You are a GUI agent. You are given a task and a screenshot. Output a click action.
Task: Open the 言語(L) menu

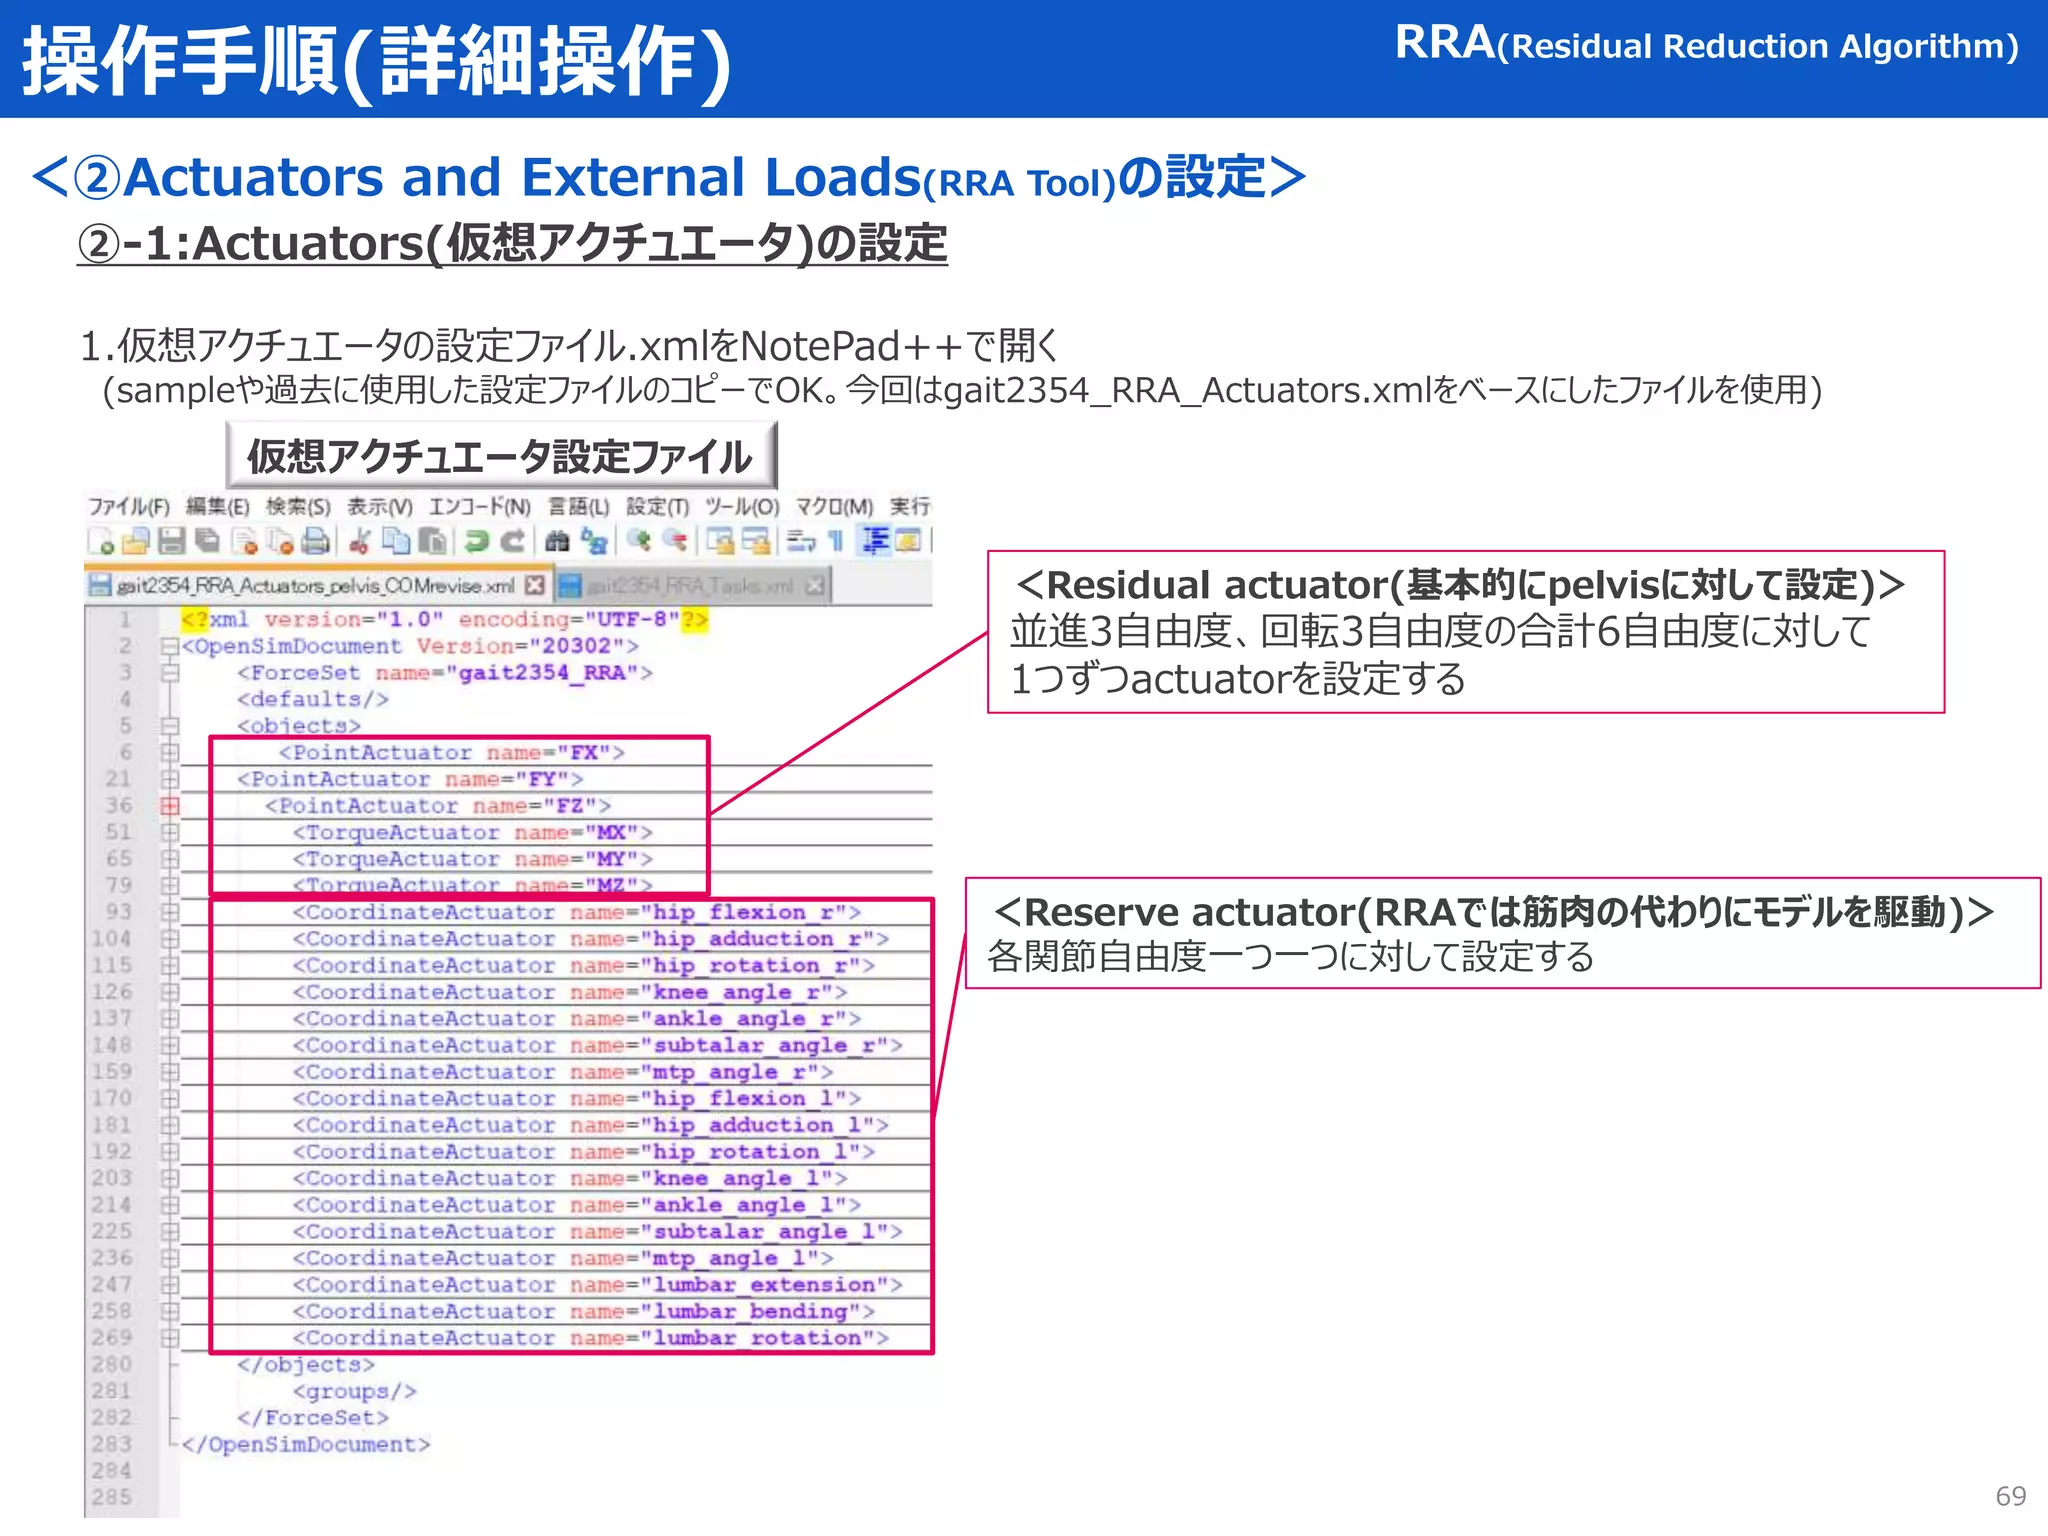tap(579, 506)
